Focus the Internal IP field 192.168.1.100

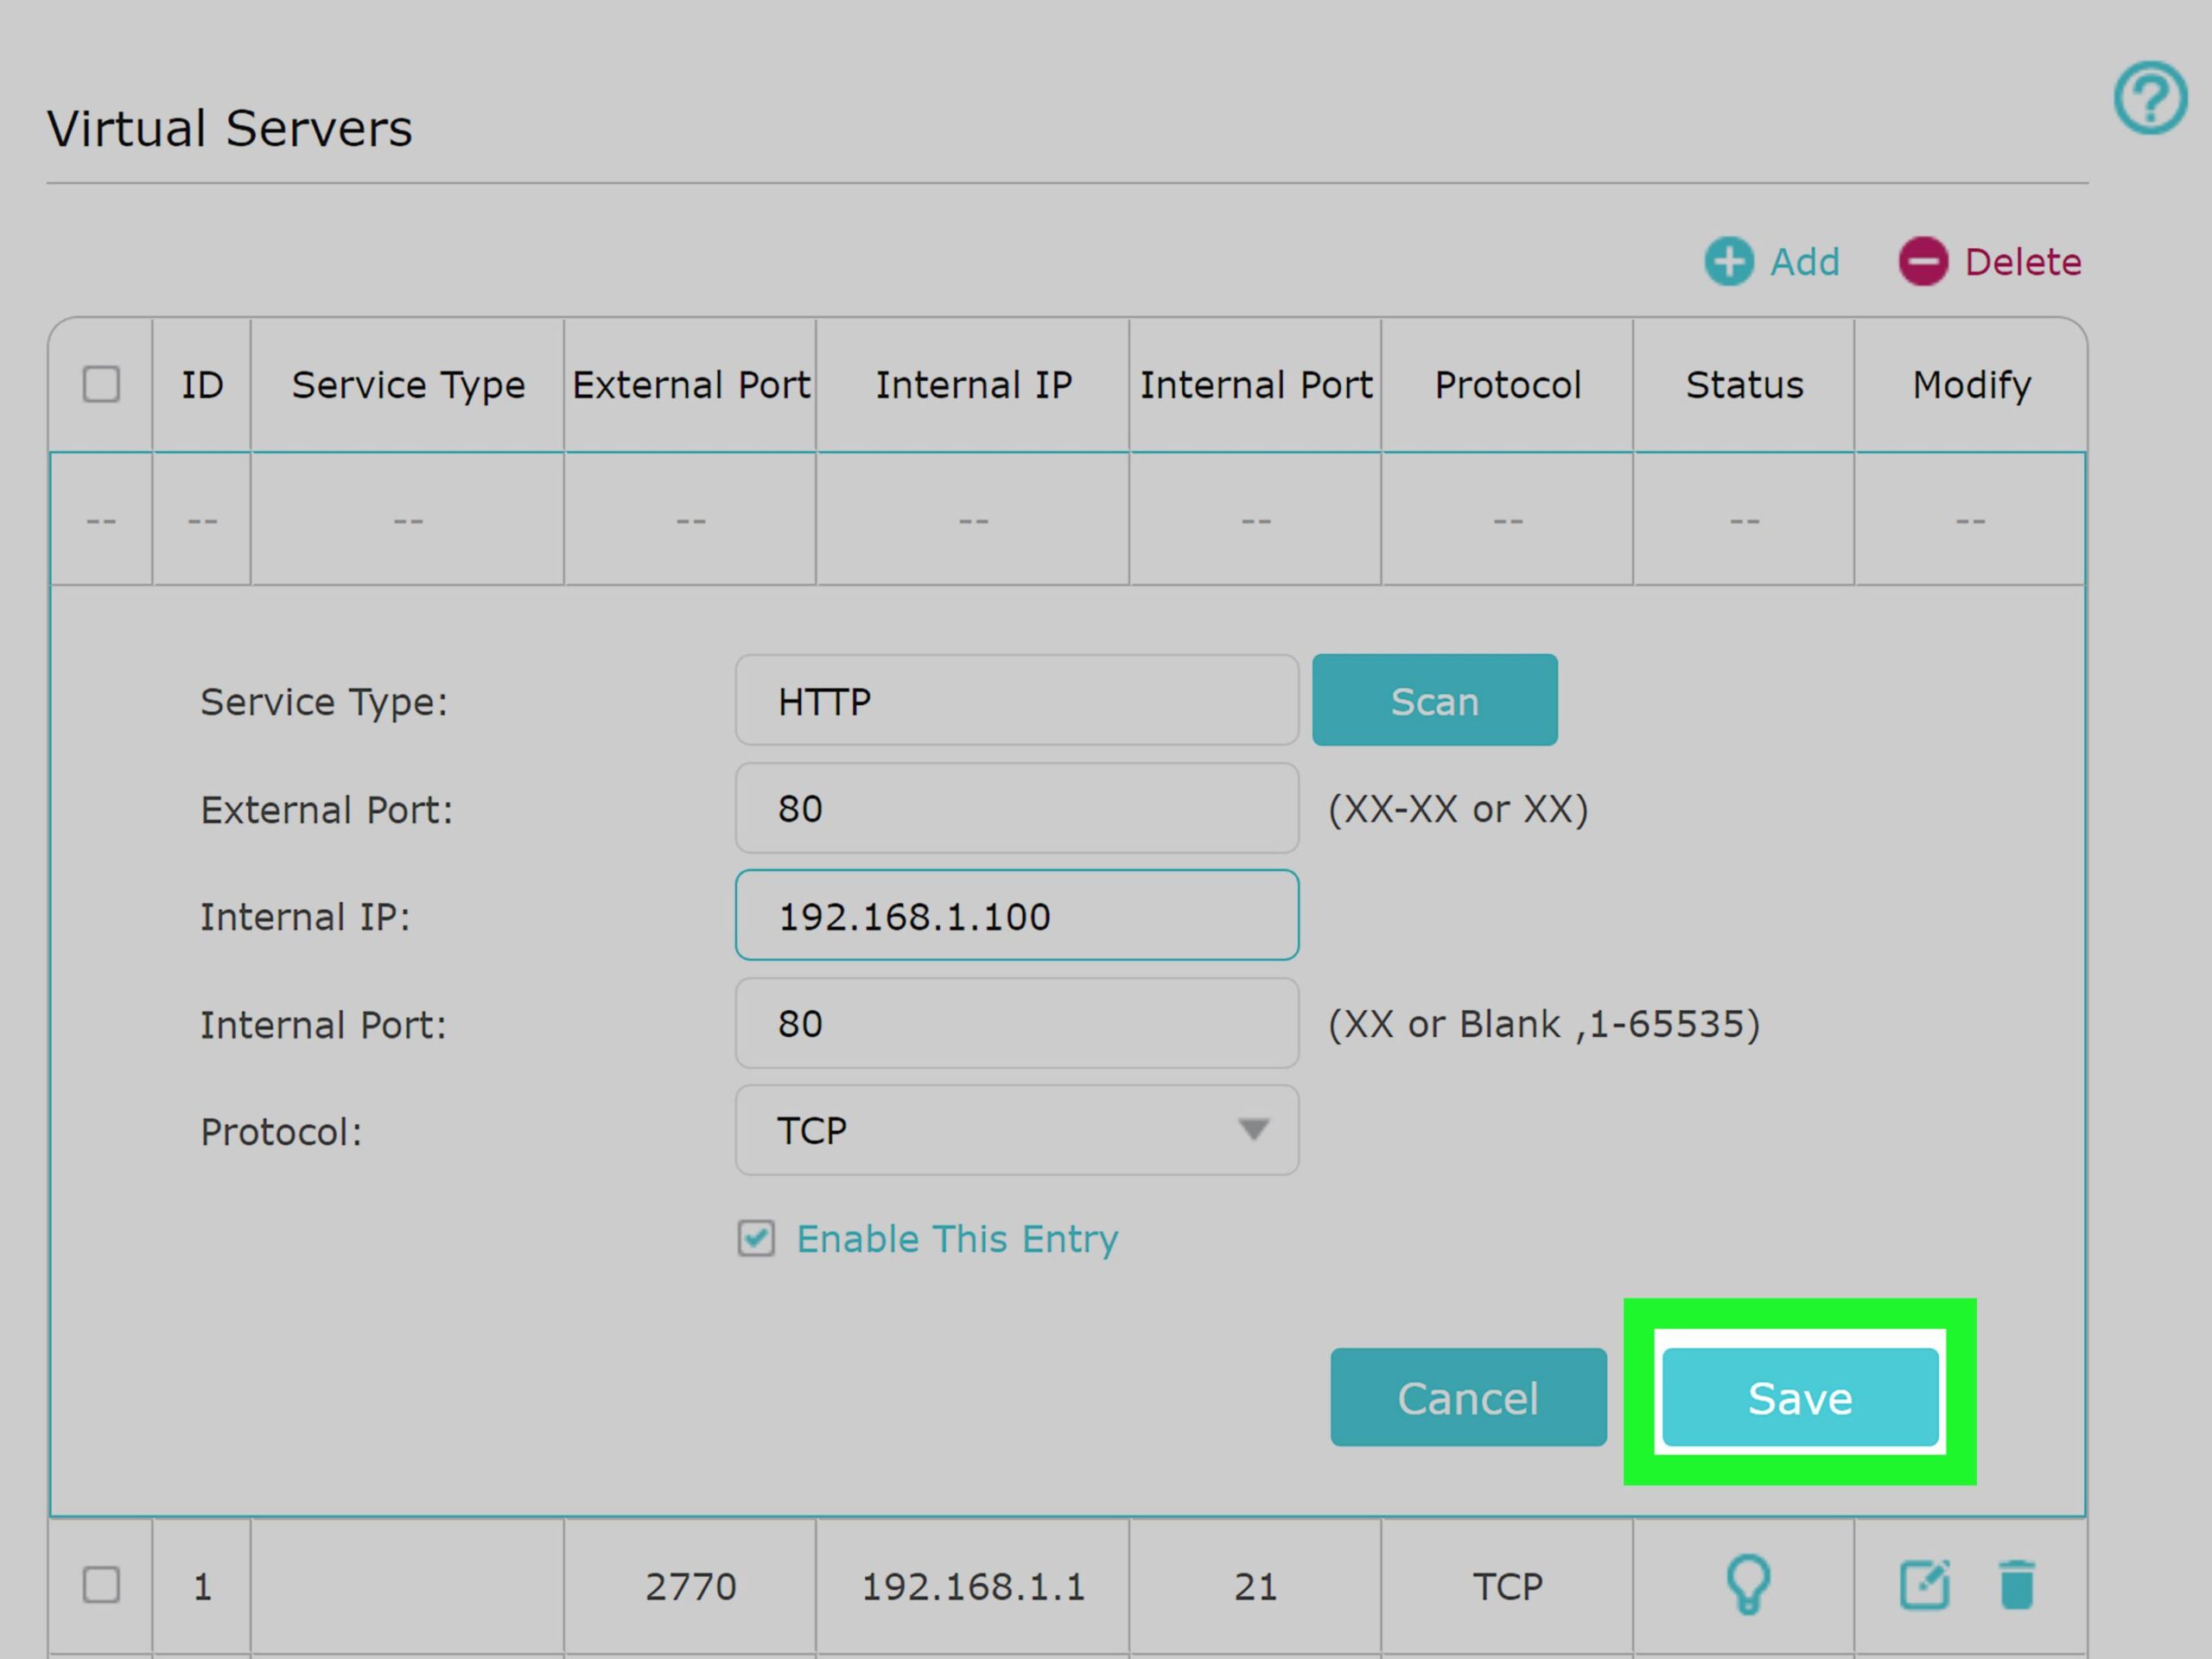[x=1017, y=915]
